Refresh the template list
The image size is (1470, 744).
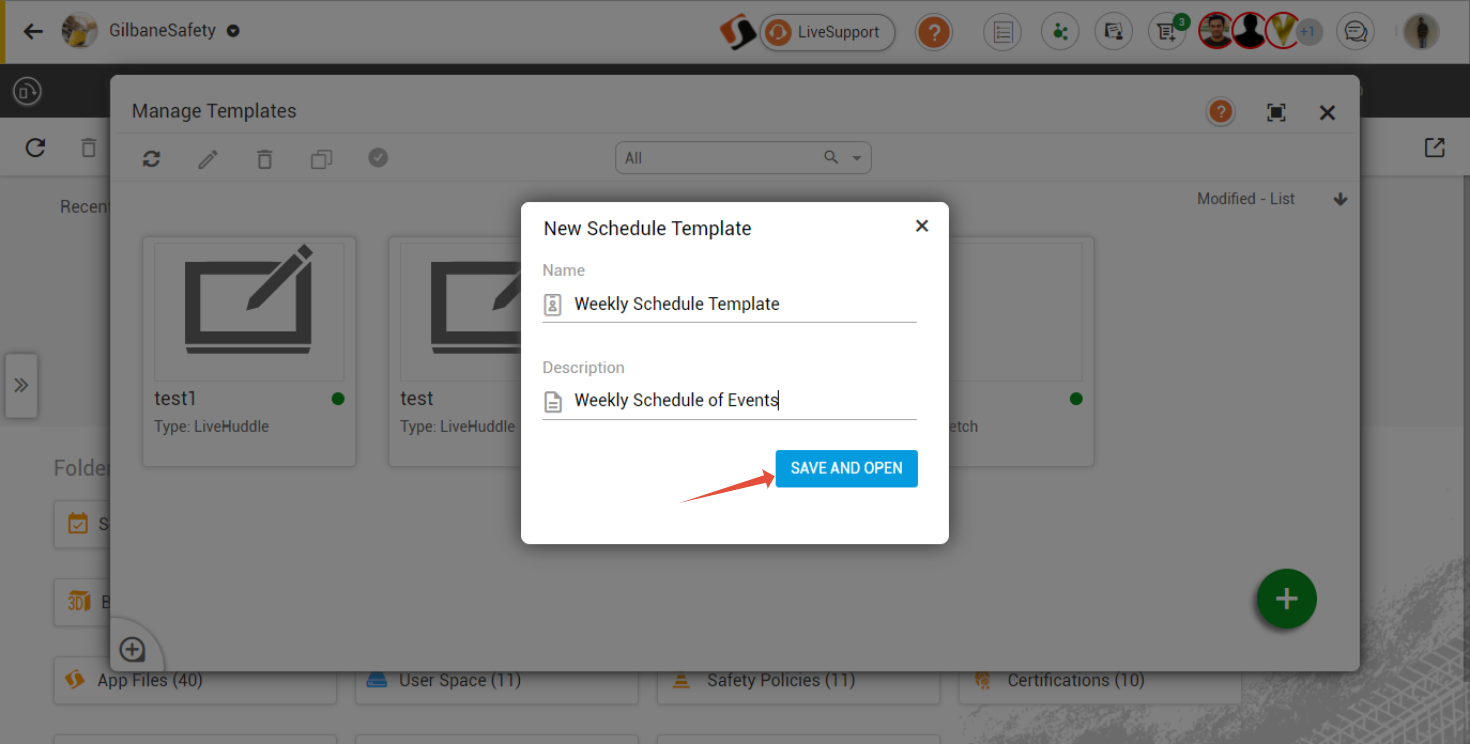[x=152, y=157]
